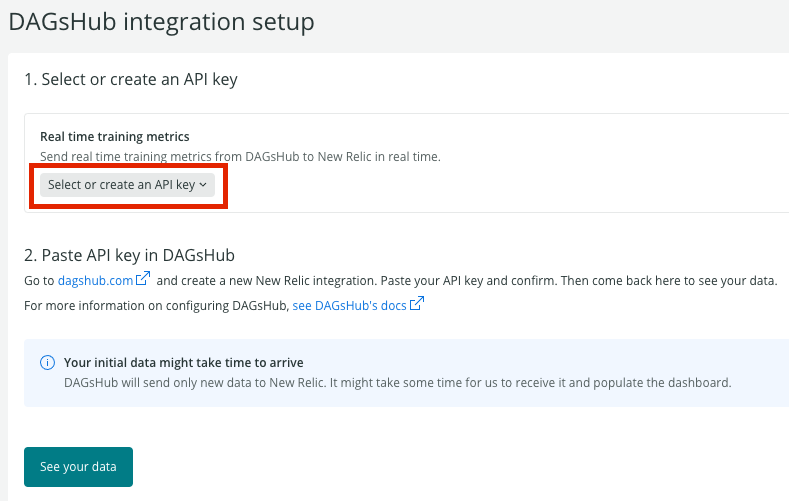
Task: Click the chevron arrow in API key selector
Action: pyautogui.click(x=203, y=185)
